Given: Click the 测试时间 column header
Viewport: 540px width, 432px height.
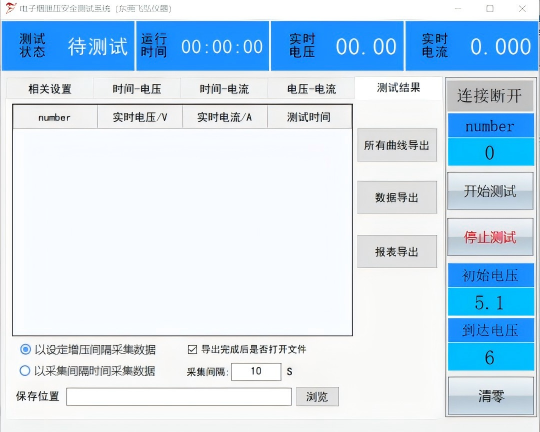Looking at the screenshot, I should [x=309, y=117].
